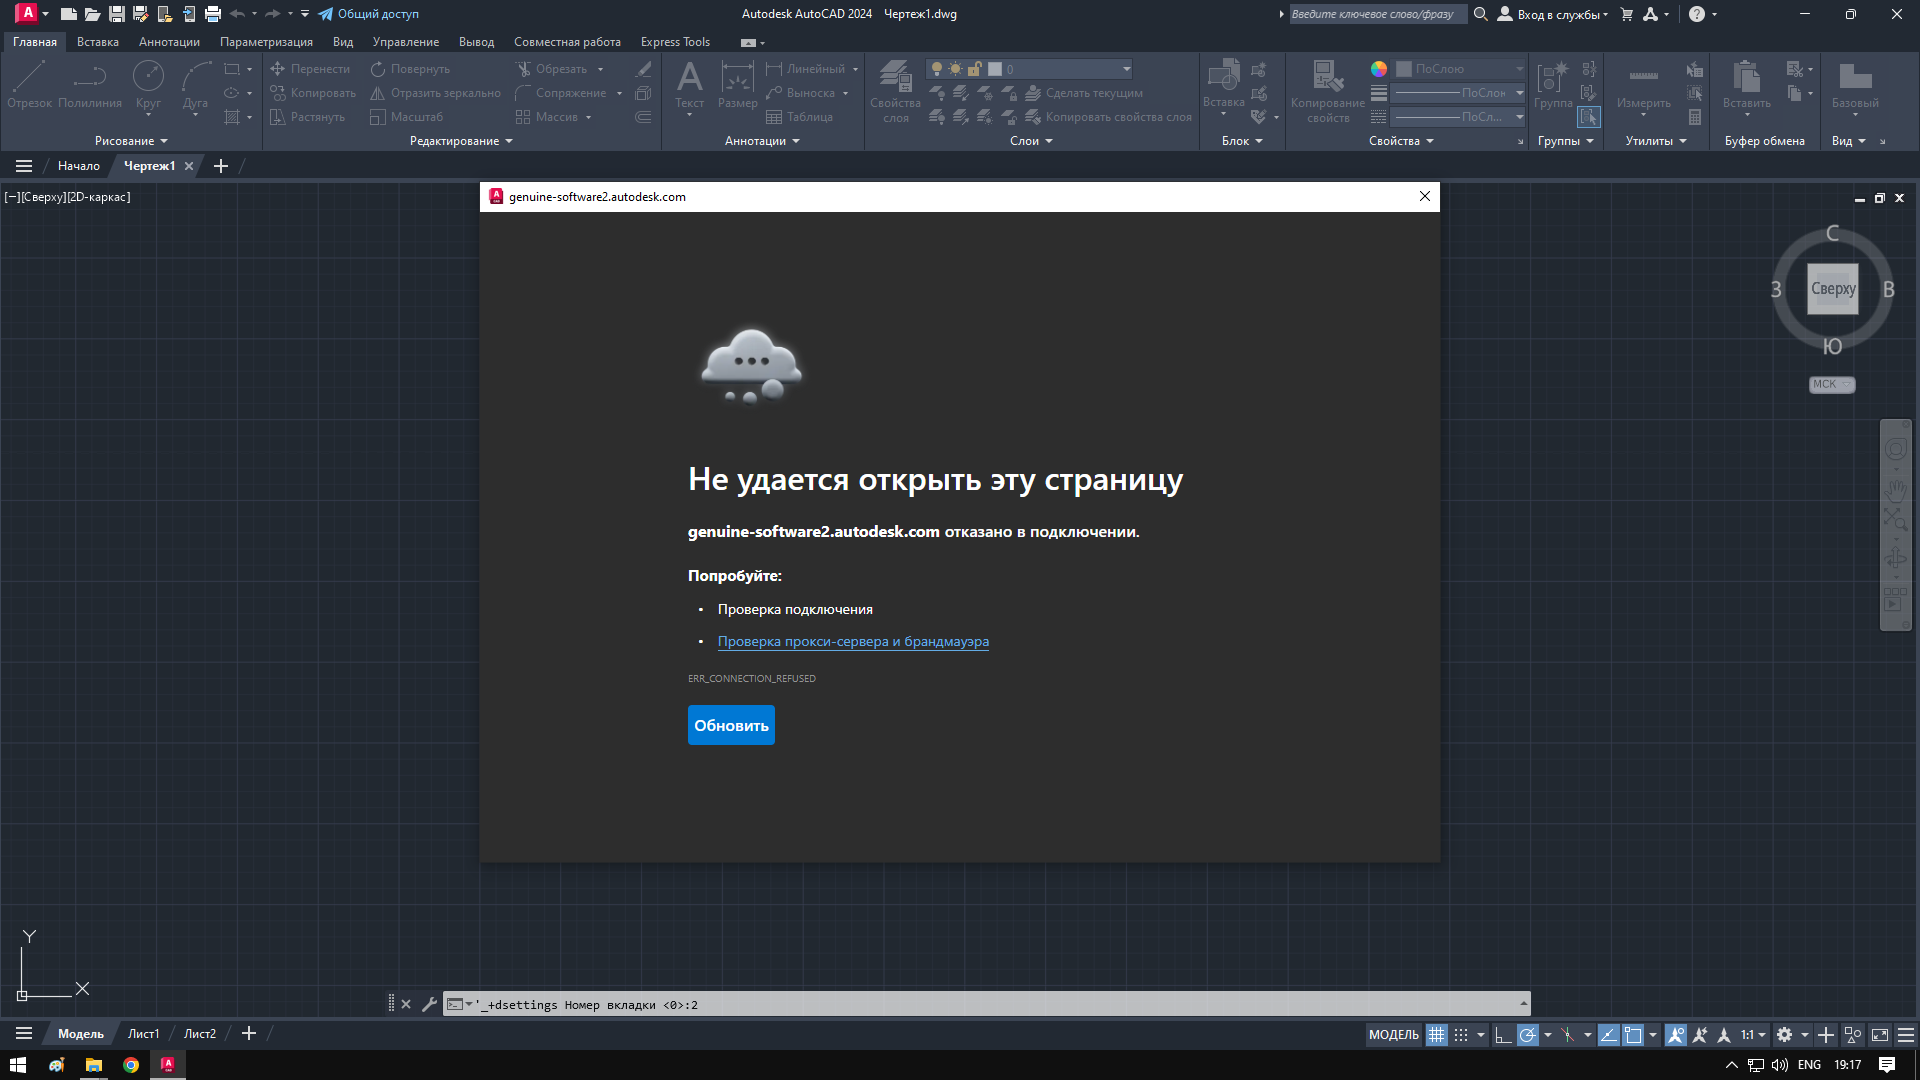Click the Растянуть (stretch) command
1920x1080 pixels.
(x=307, y=117)
